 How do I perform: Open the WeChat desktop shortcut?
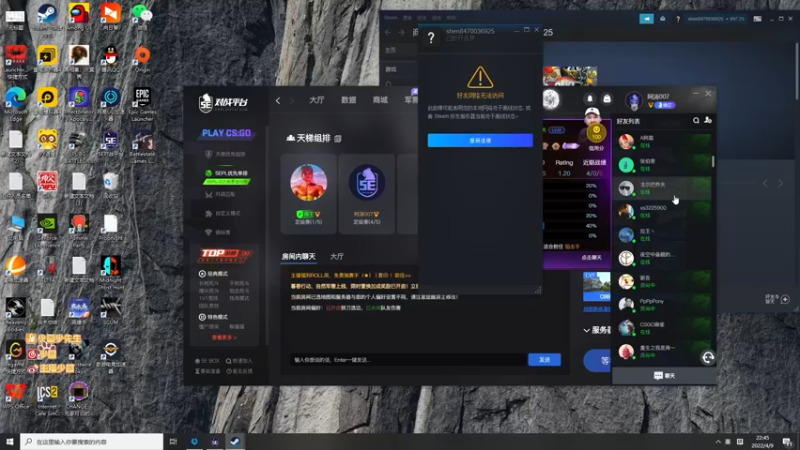142,14
